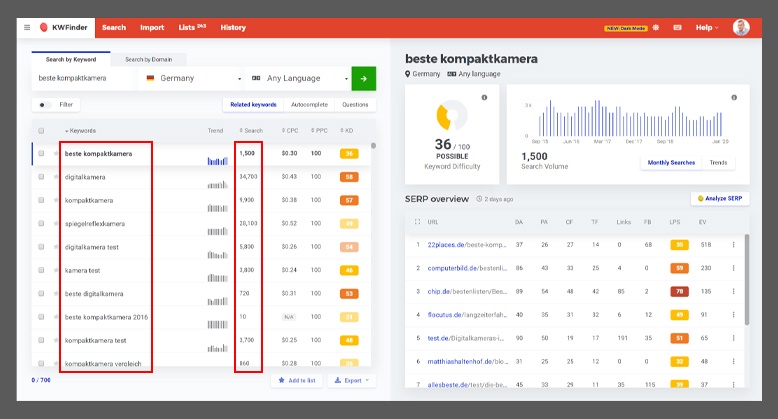The height and width of the screenshot is (419, 778).
Task: Open the messages icon in top bar
Action: (676, 28)
